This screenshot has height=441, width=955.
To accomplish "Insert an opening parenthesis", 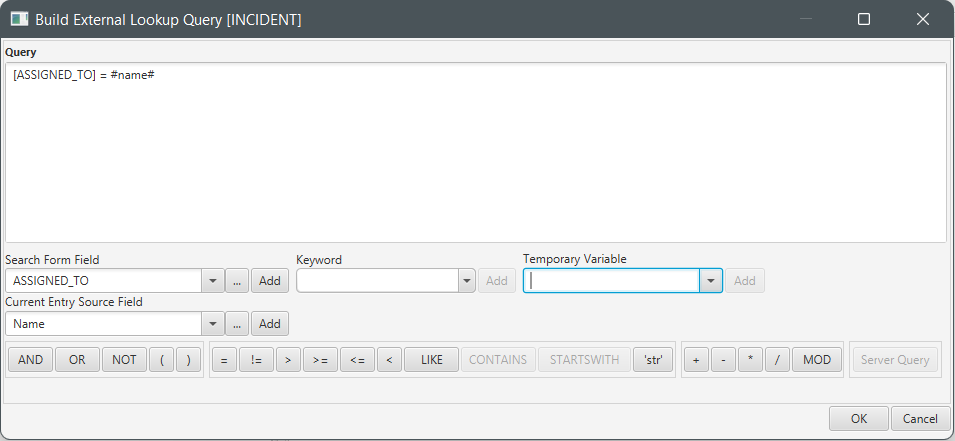I will coord(162,360).
